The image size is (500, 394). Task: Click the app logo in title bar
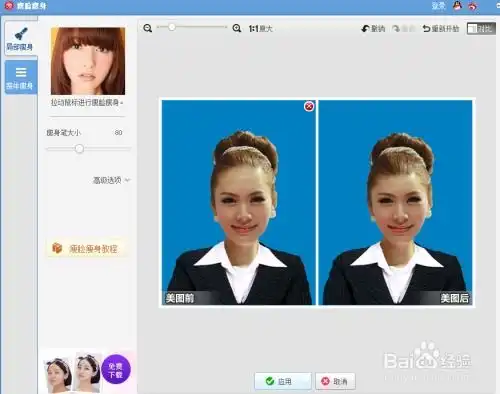click(9, 6)
